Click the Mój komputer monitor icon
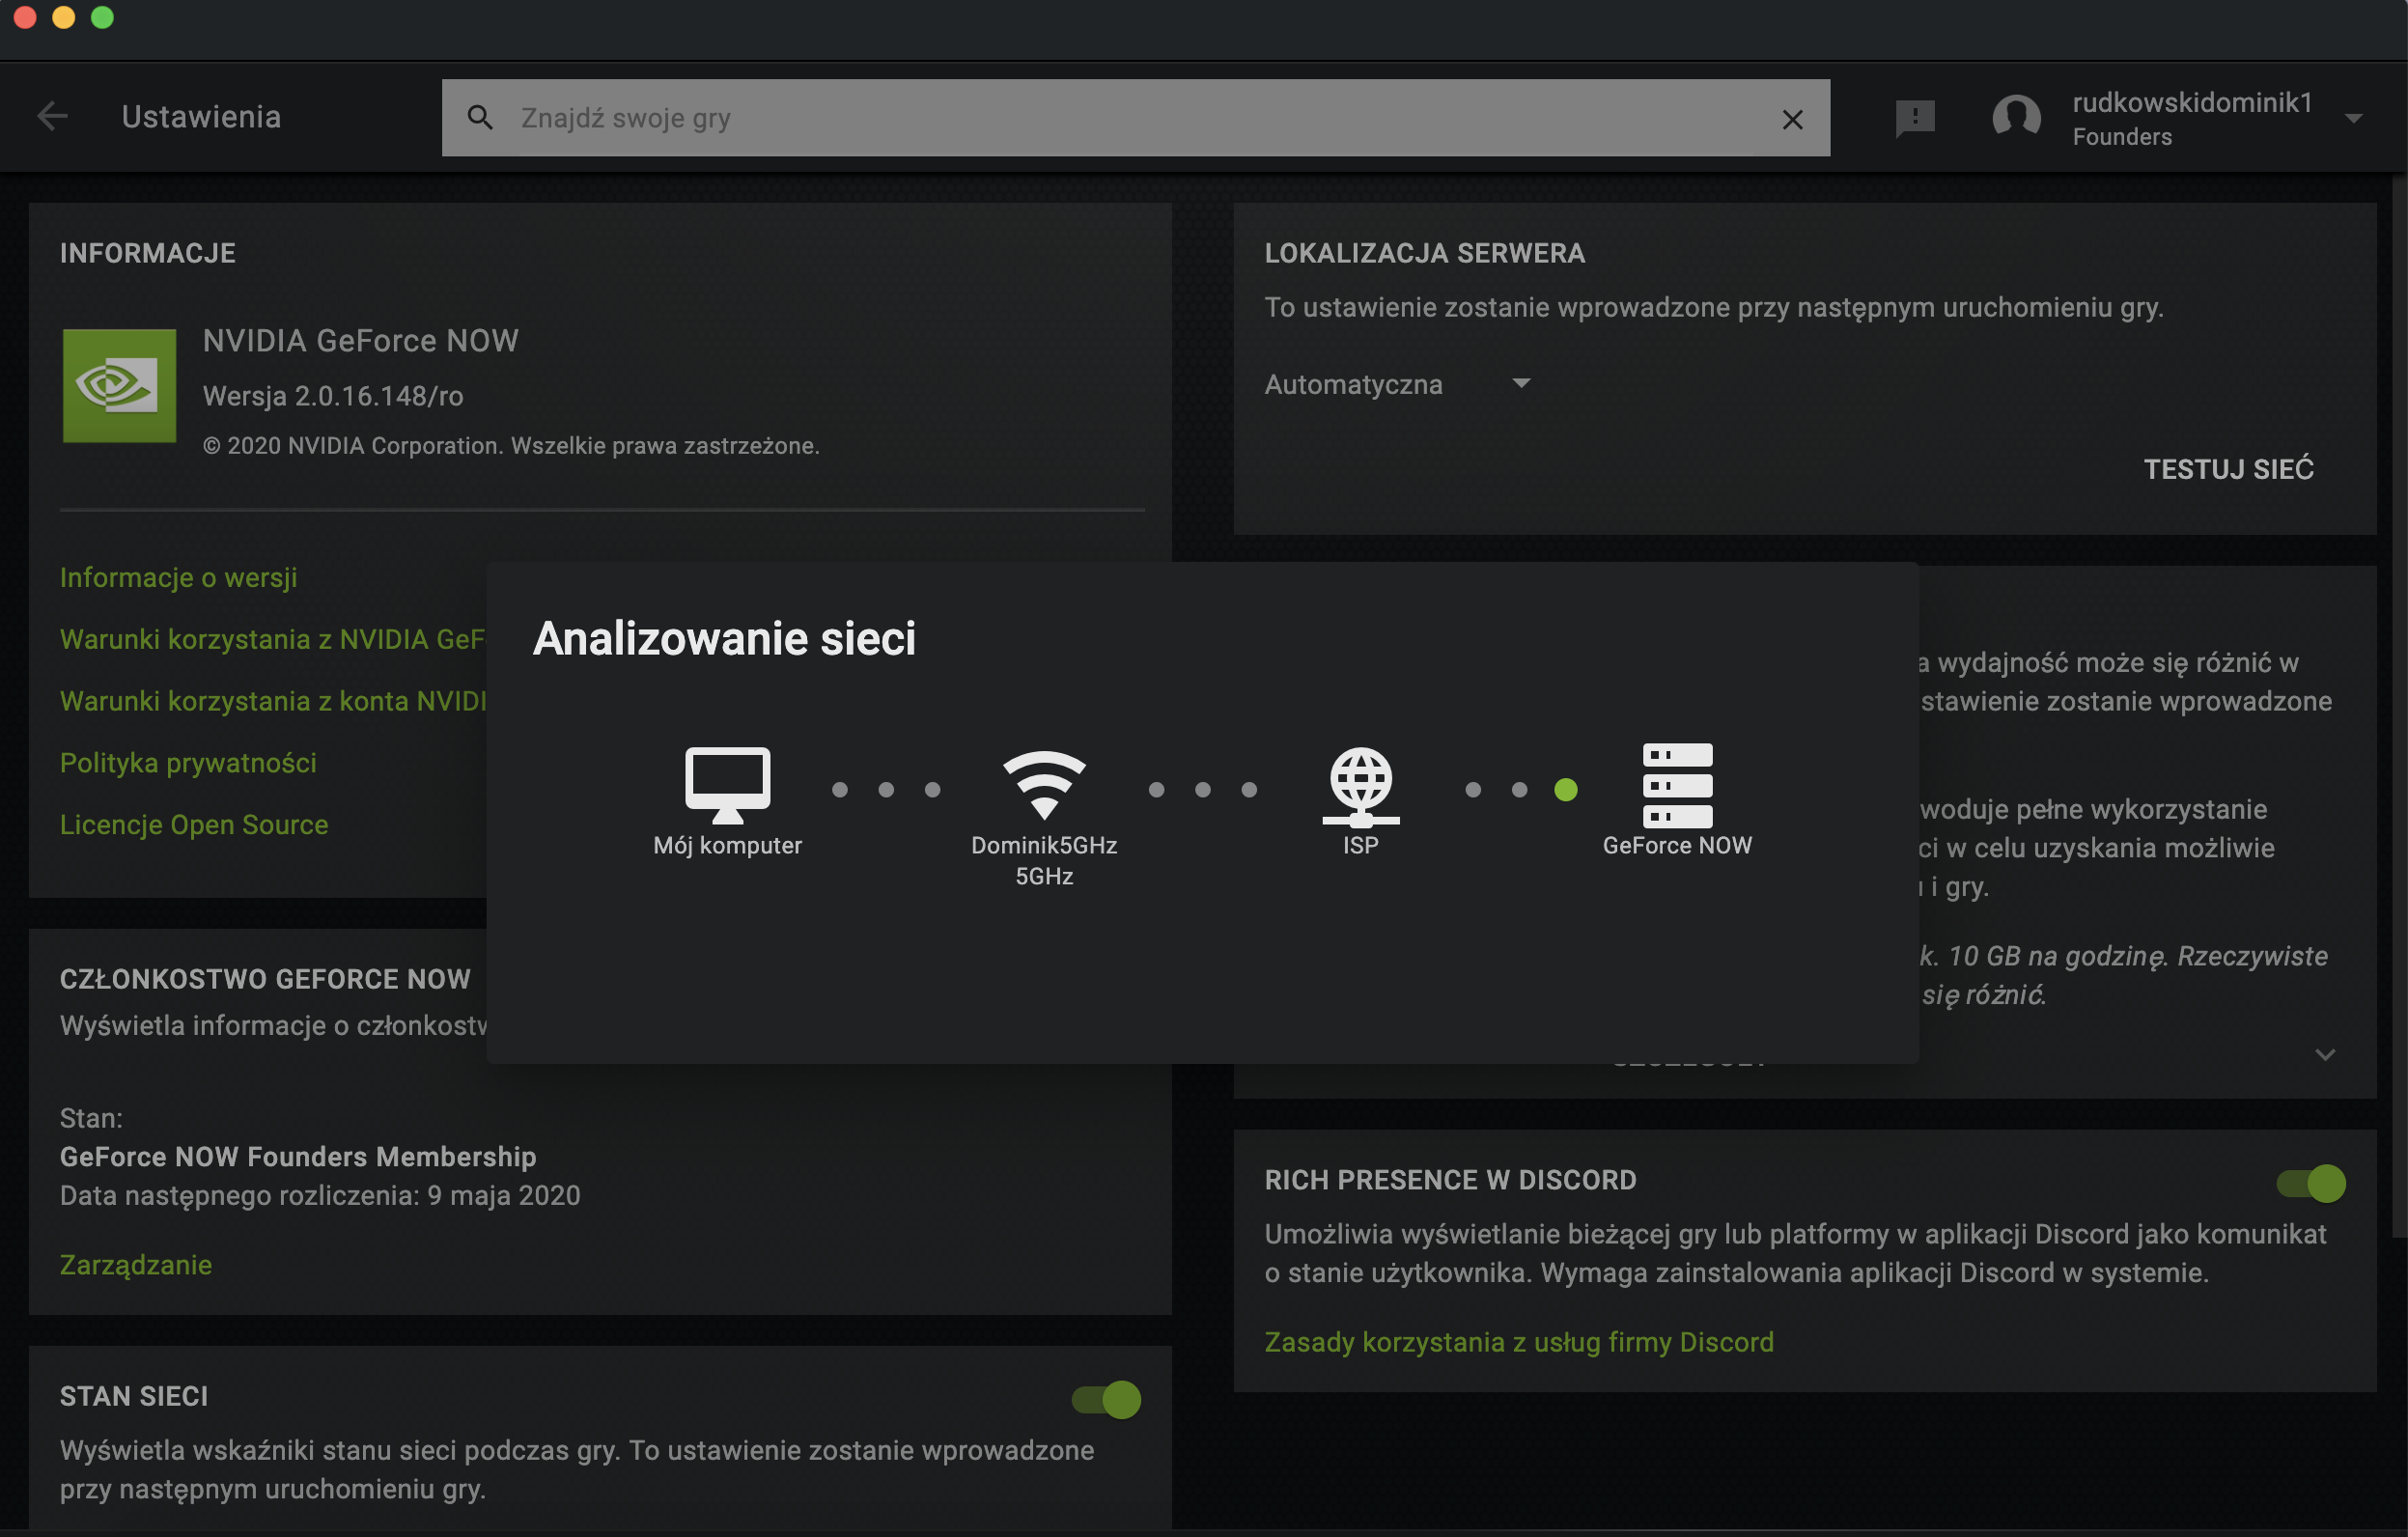 click(x=727, y=783)
